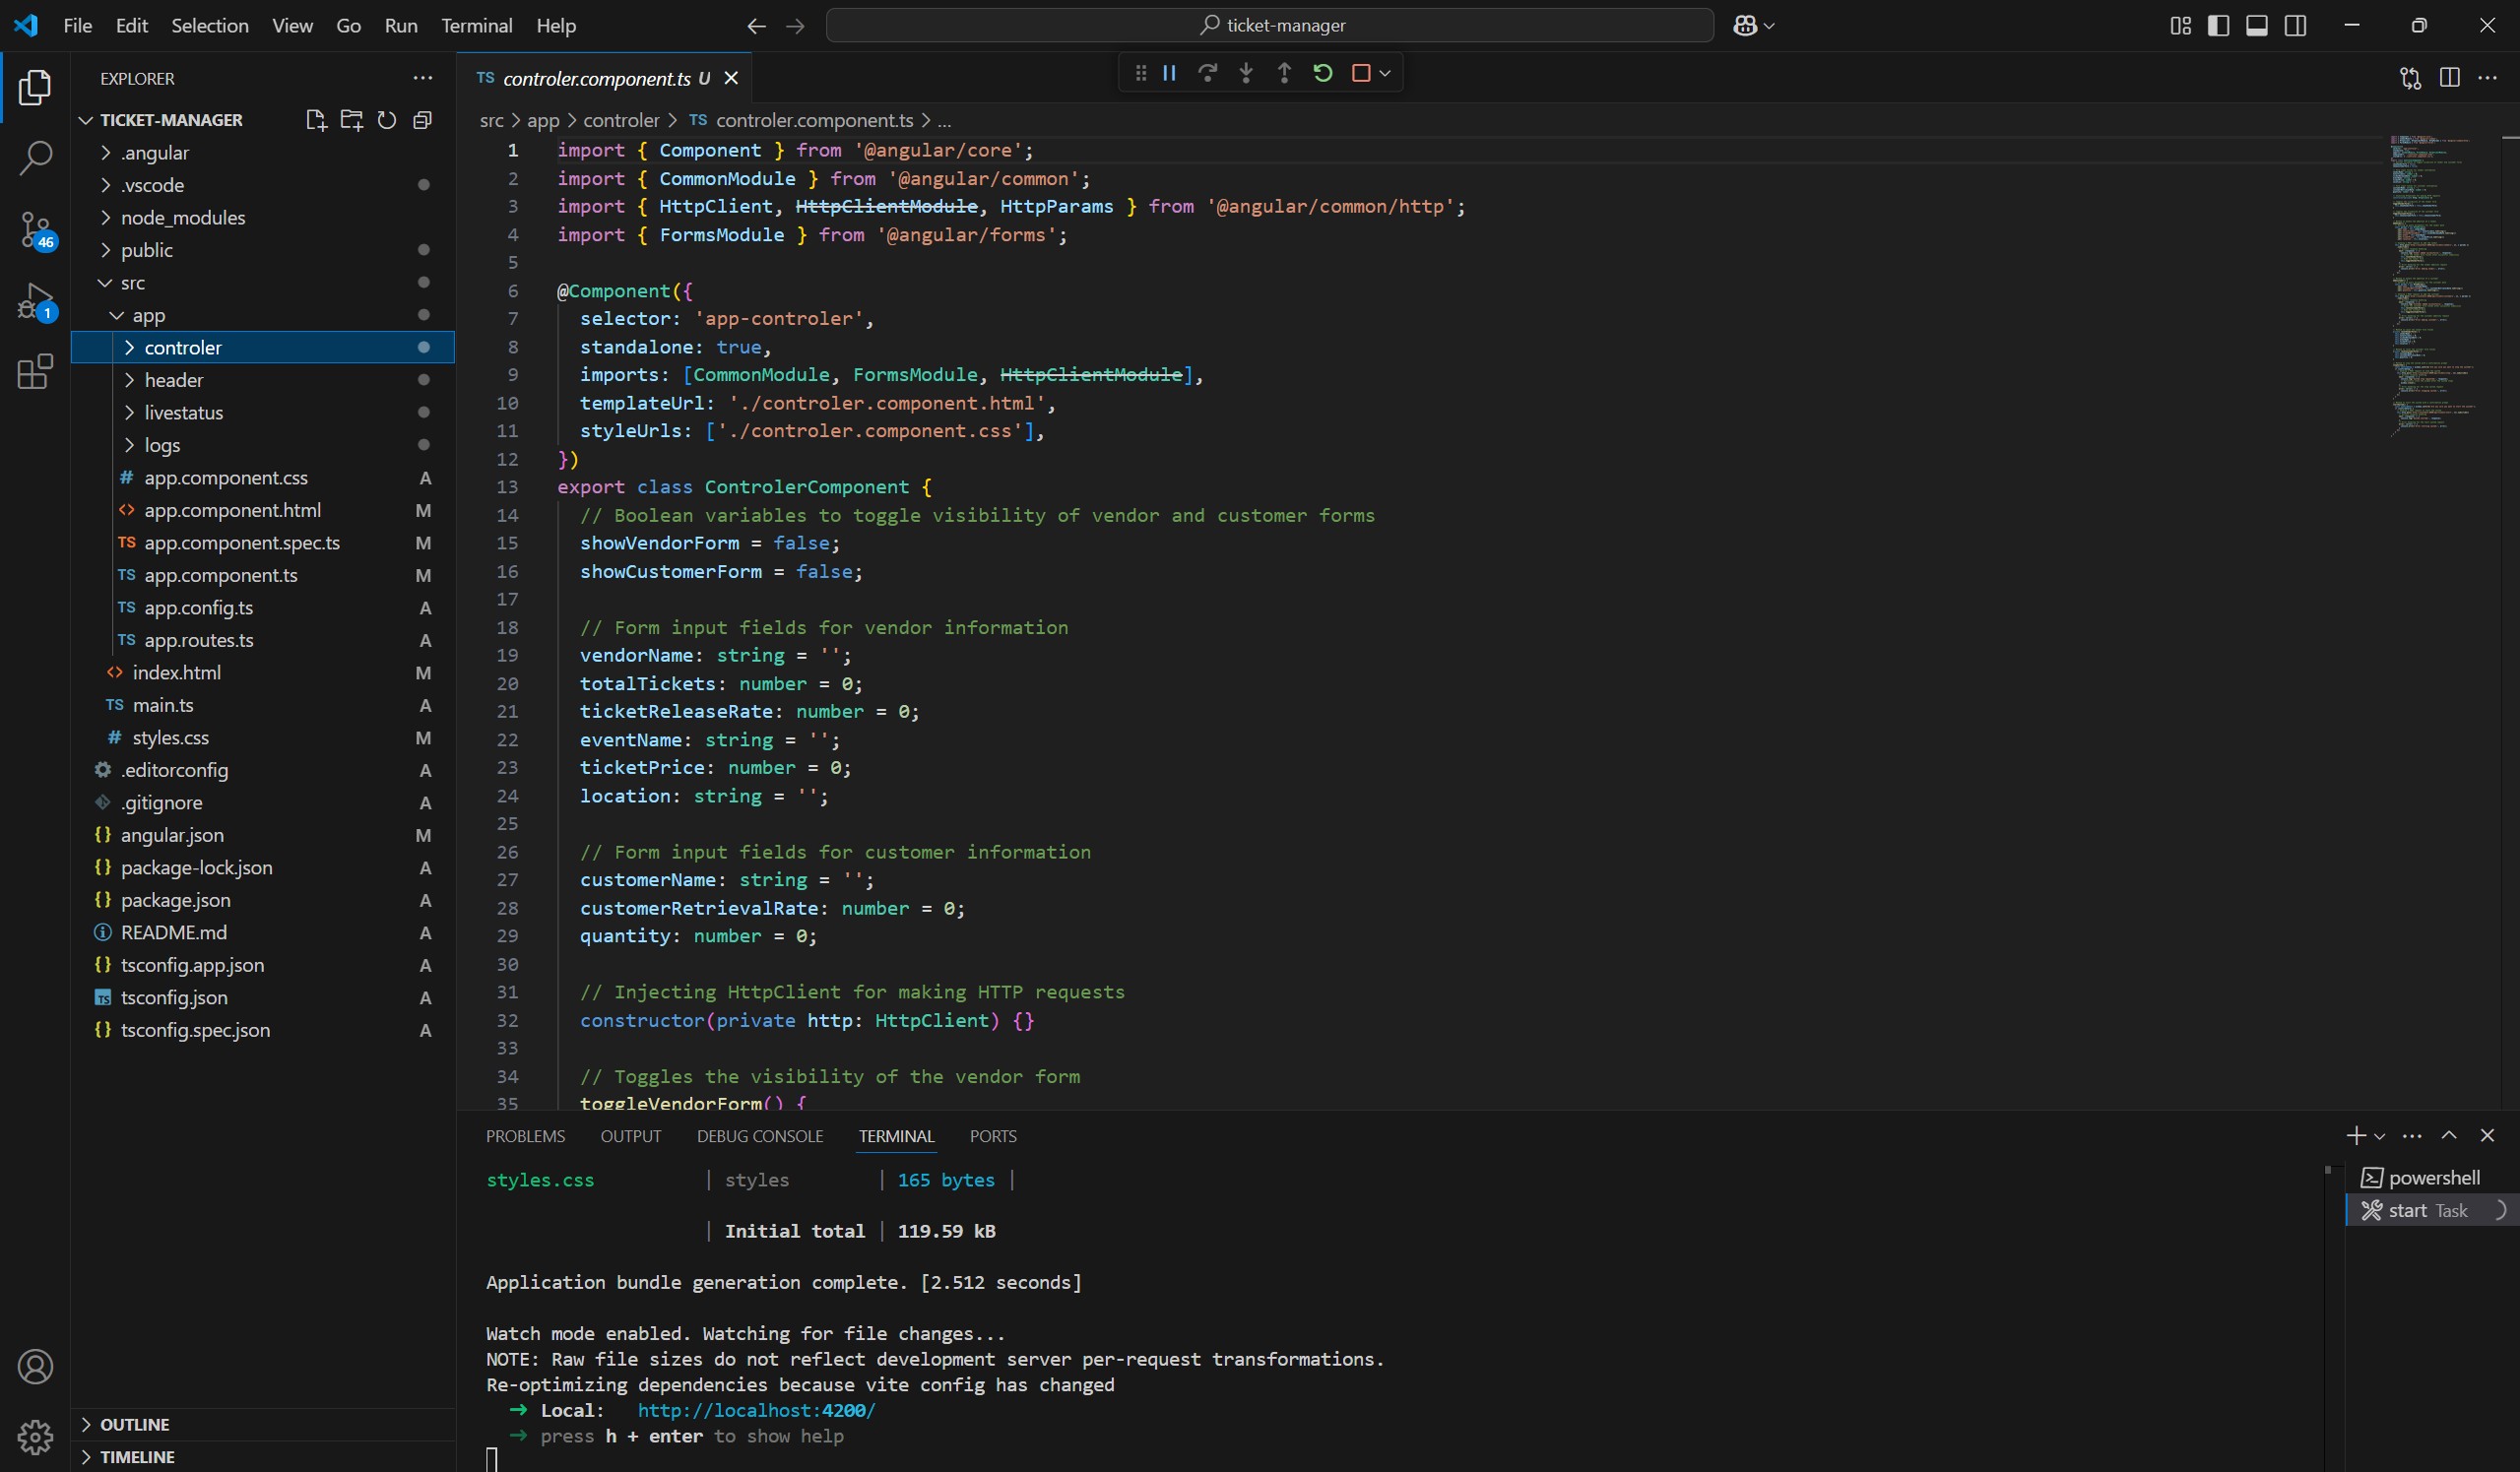Click the New Folder icon in Explorer
The image size is (2520, 1472).
point(352,120)
